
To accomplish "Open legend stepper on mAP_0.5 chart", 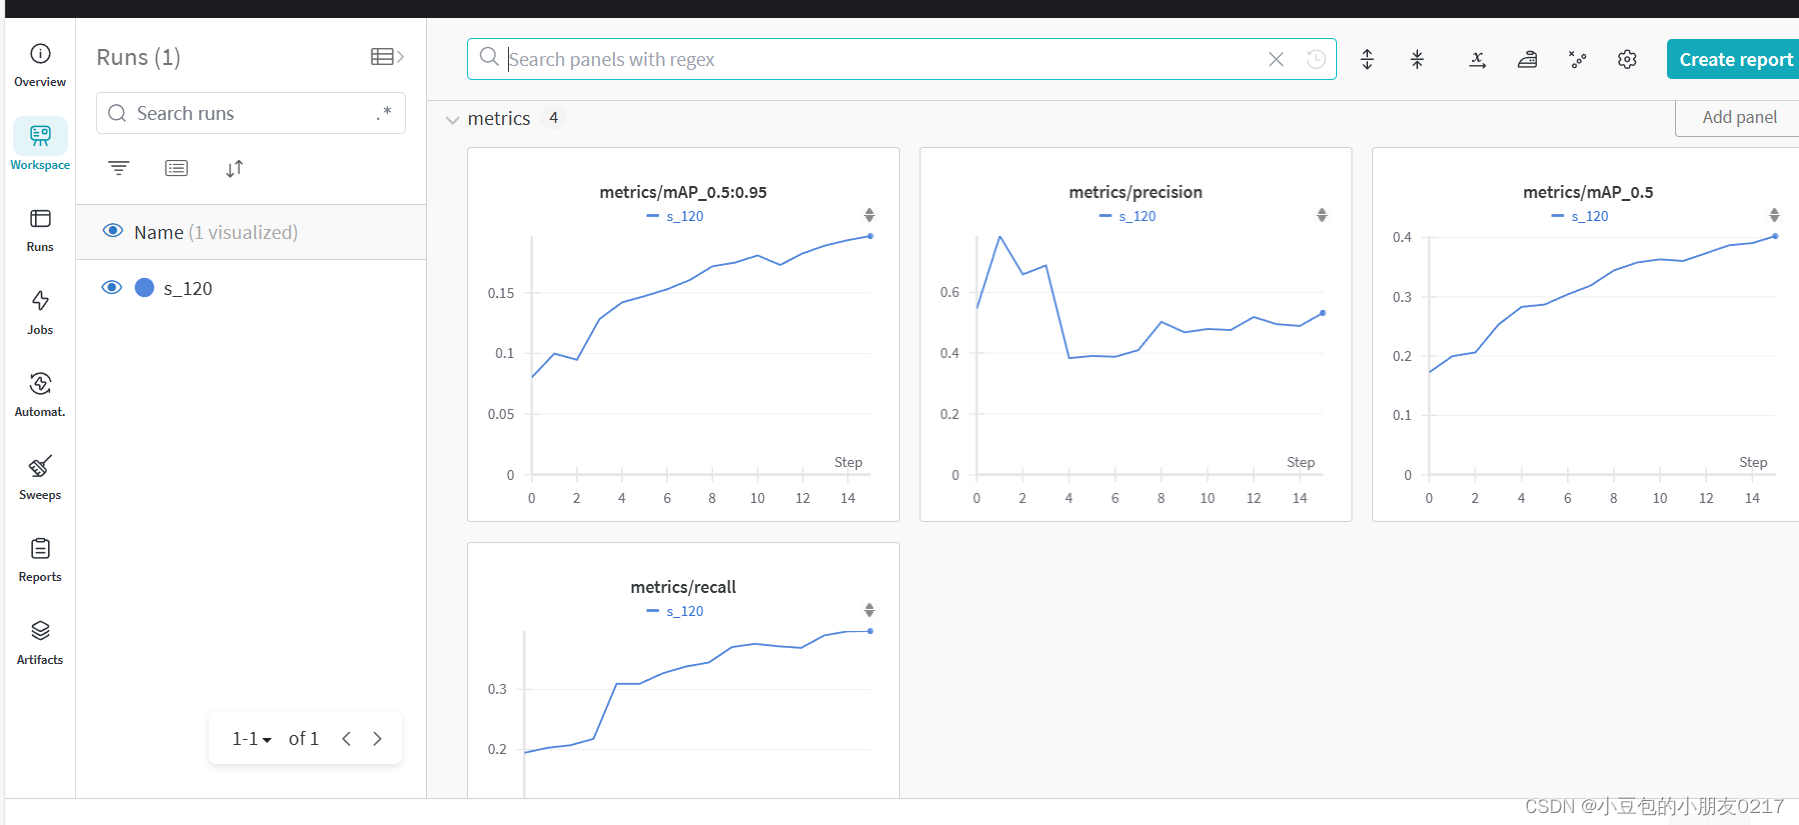I will (1773, 215).
